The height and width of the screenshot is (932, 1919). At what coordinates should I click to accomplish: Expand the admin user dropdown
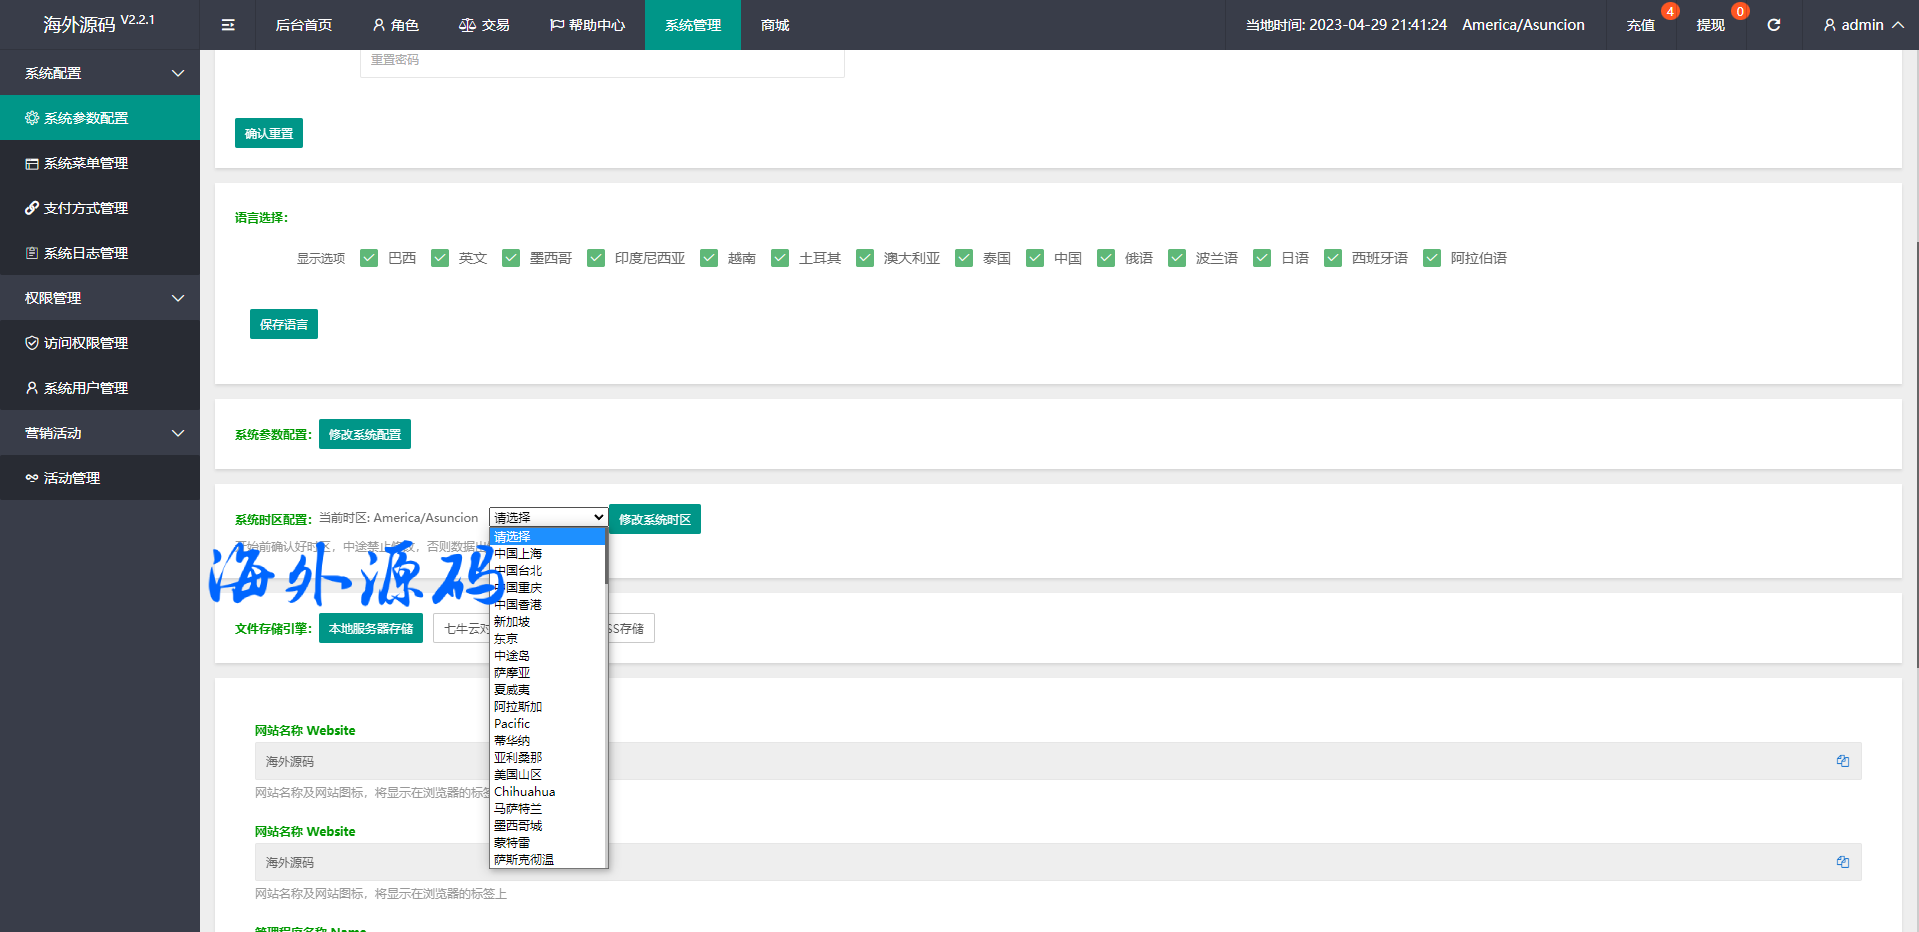(x=1862, y=25)
